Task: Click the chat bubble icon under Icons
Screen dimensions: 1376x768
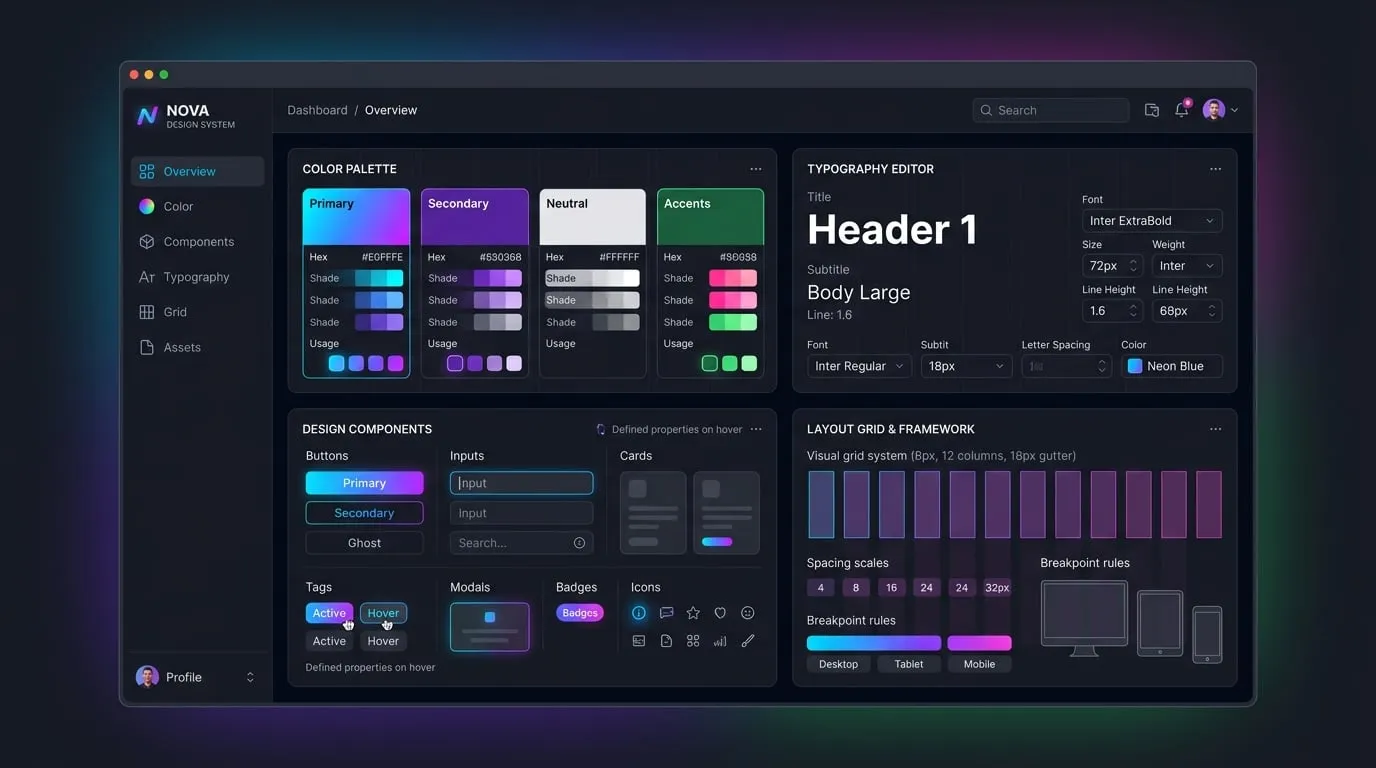Action: (x=666, y=613)
